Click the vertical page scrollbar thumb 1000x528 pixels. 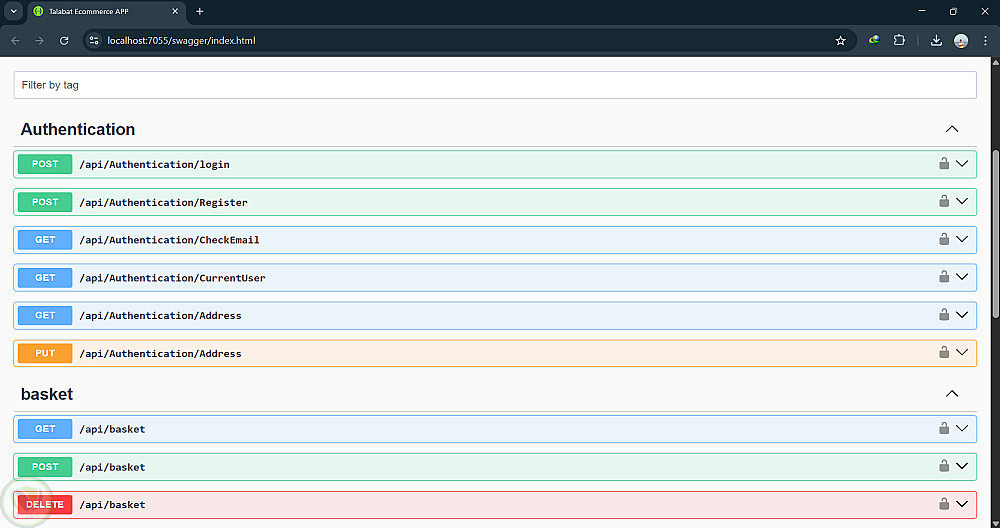point(996,233)
